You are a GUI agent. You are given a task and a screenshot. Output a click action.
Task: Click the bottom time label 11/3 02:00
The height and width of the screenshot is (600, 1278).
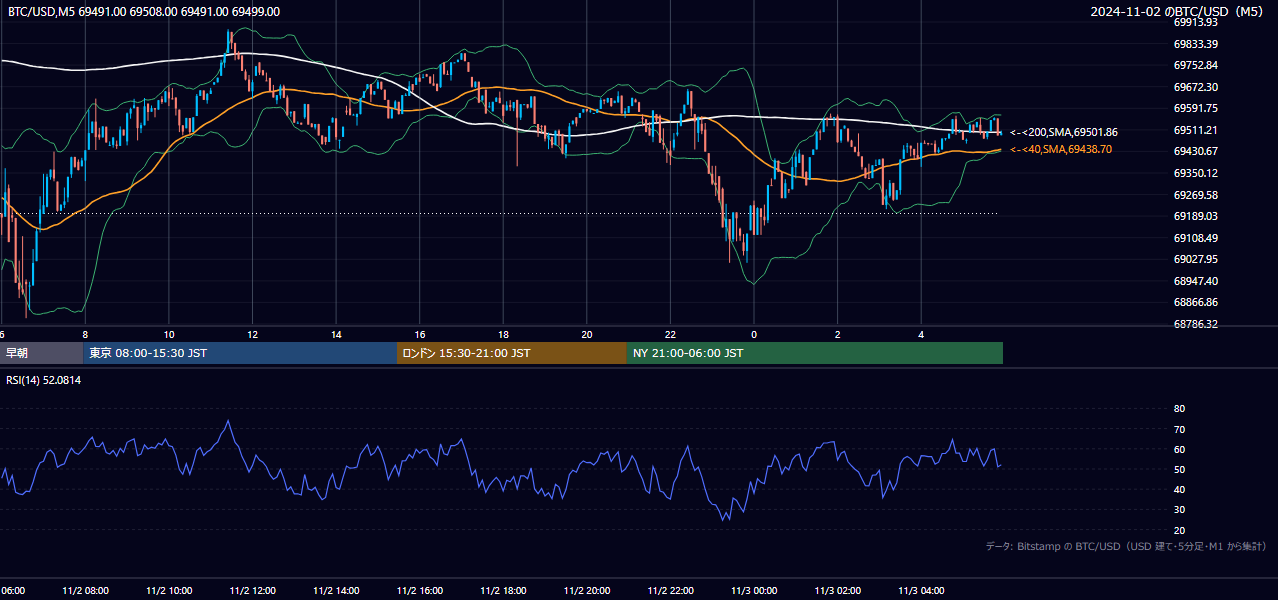(x=838, y=591)
